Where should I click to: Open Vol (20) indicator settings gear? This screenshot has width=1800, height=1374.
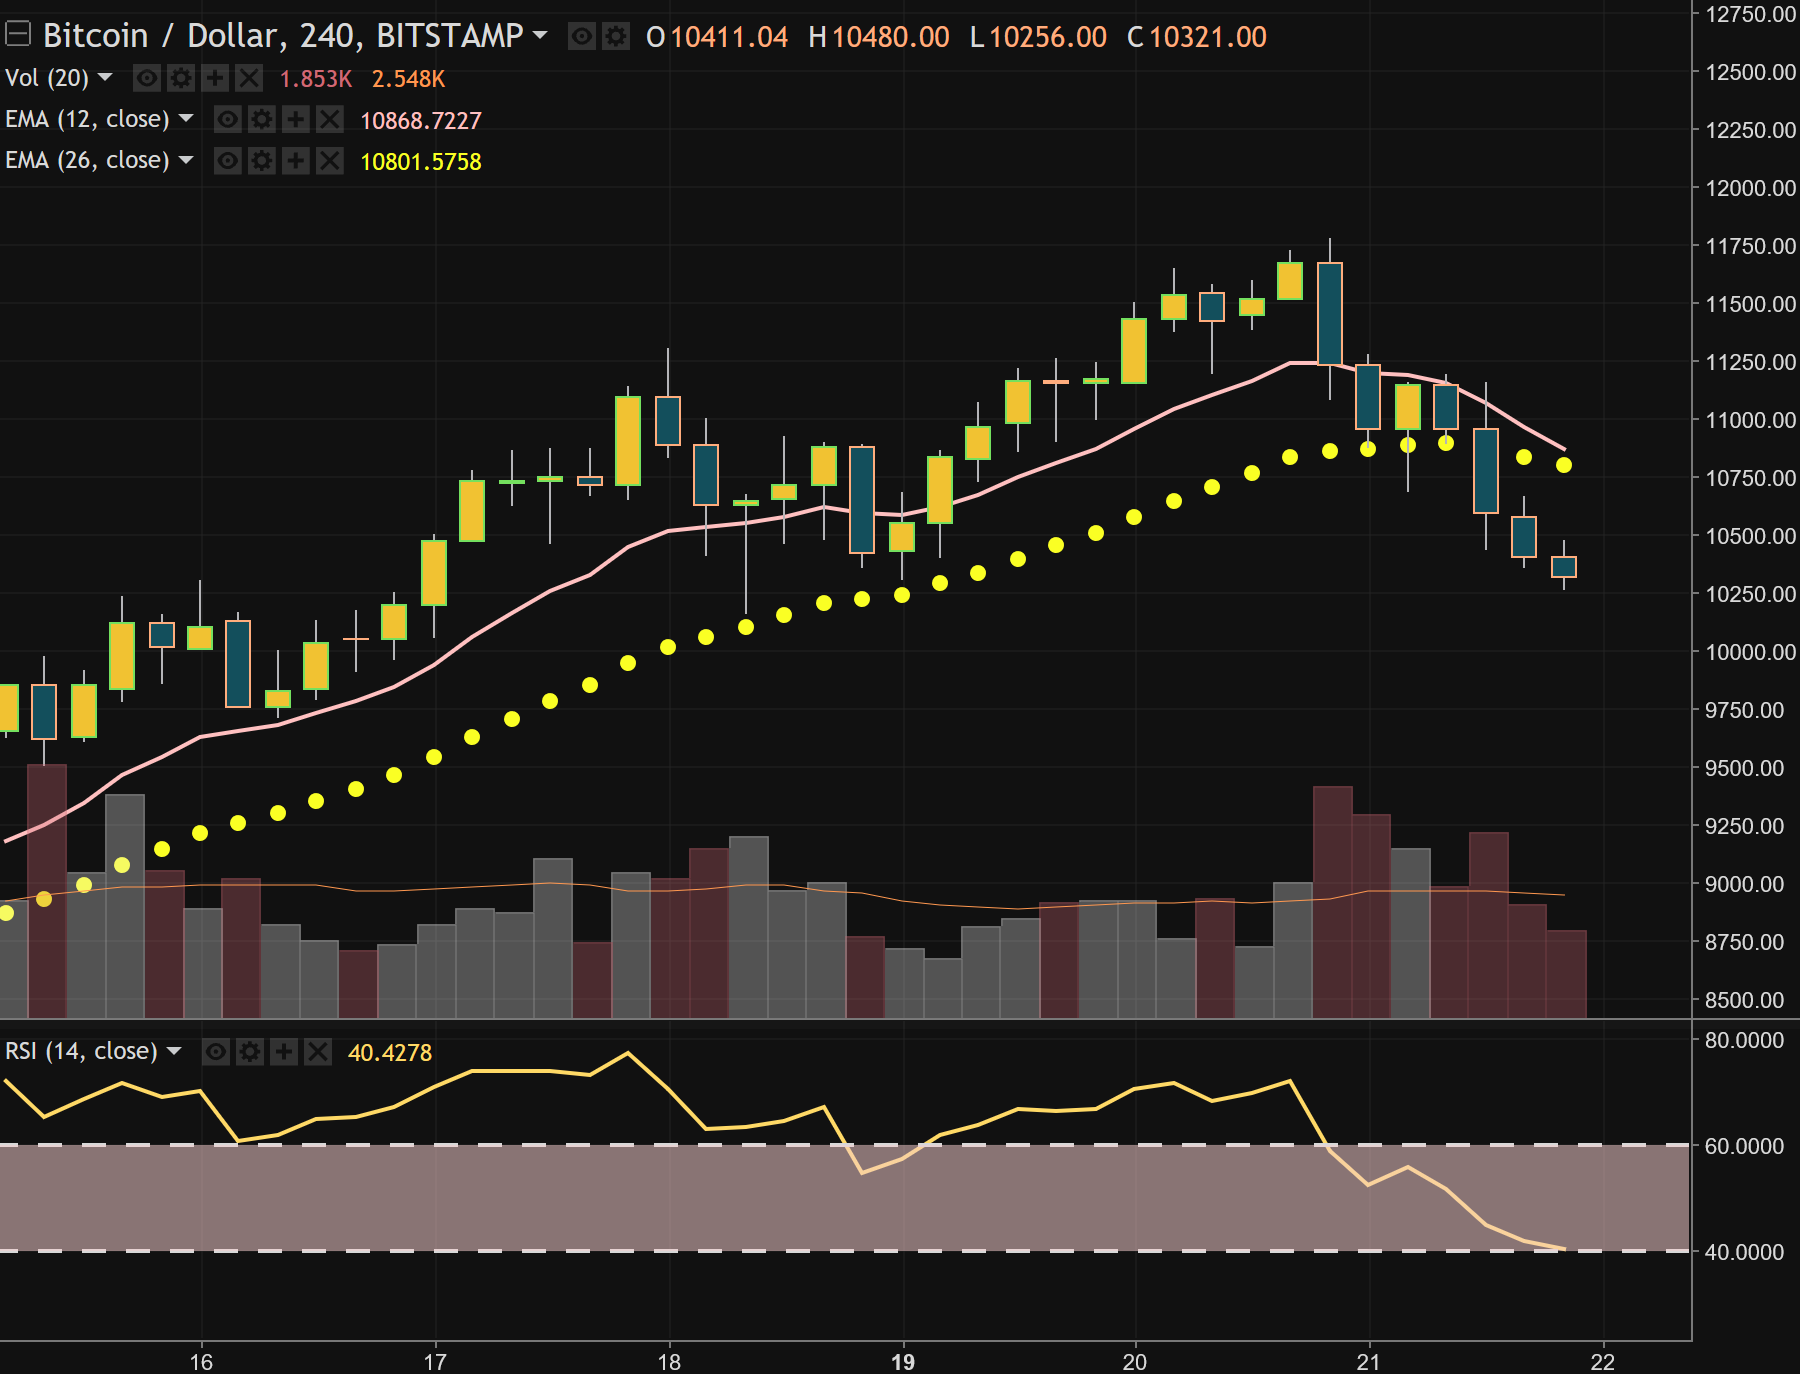(181, 78)
